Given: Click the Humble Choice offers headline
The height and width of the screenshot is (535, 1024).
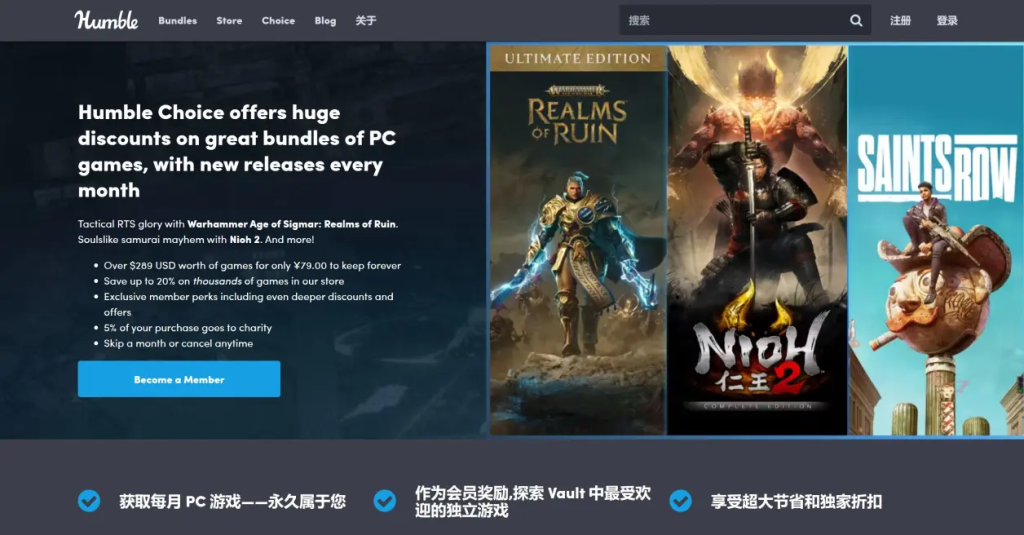Looking at the screenshot, I should click(237, 151).
